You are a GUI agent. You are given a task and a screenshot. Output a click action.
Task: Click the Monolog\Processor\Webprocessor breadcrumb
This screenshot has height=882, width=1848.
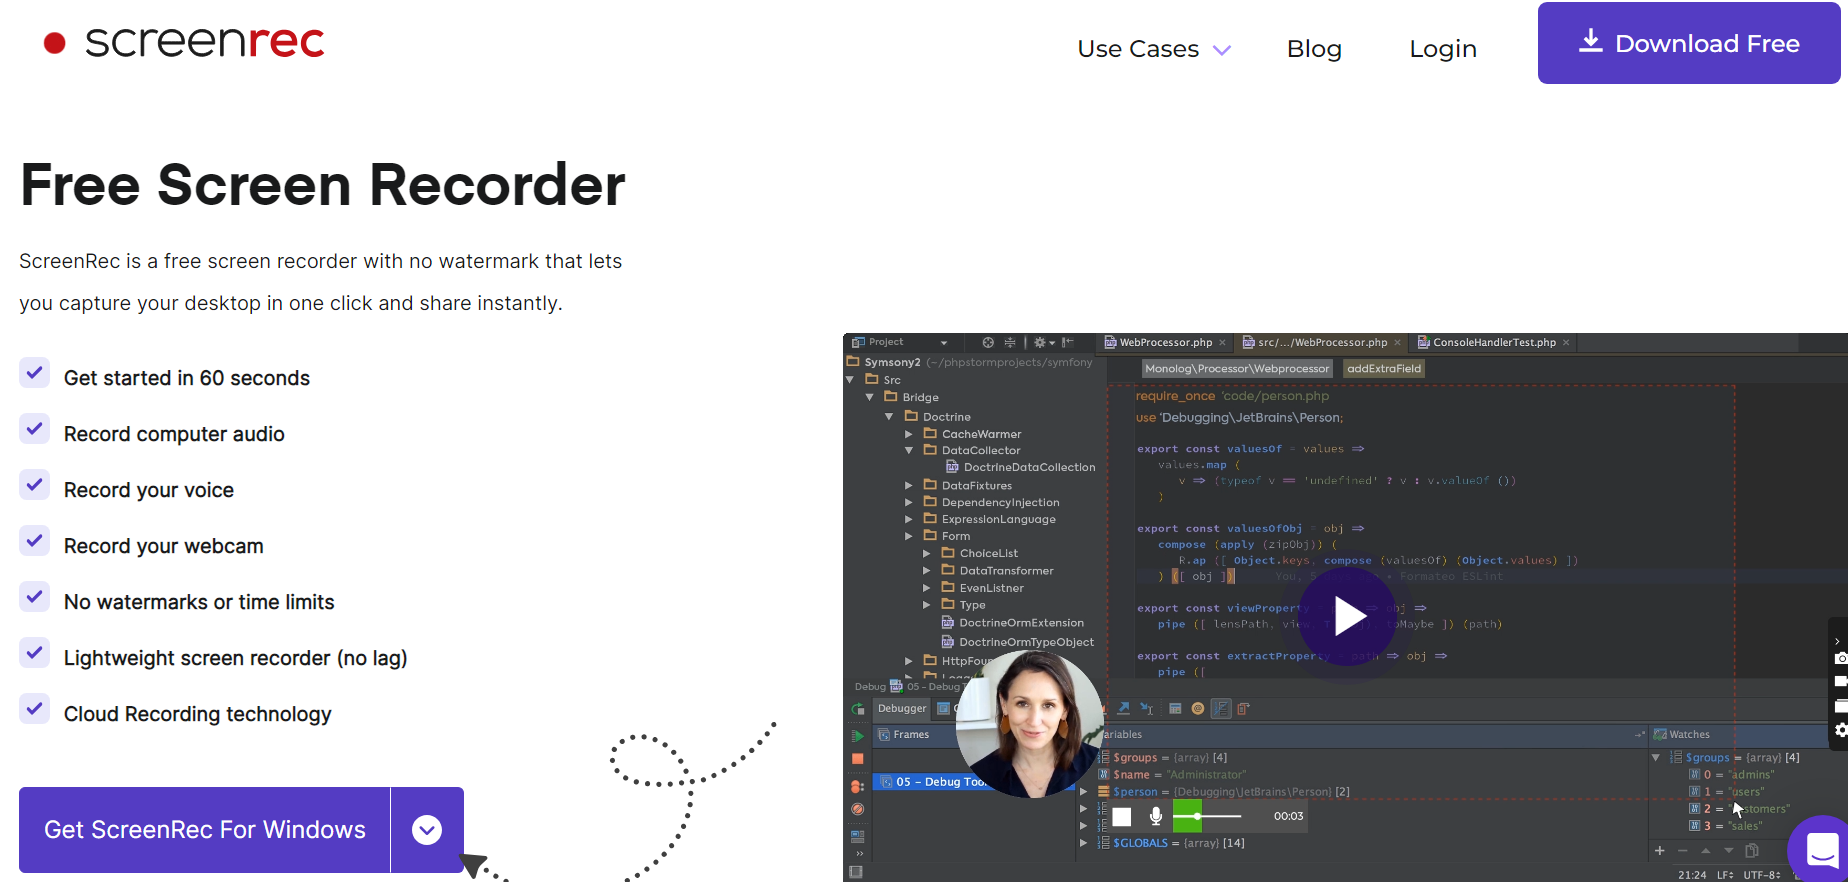(1237, 369)
